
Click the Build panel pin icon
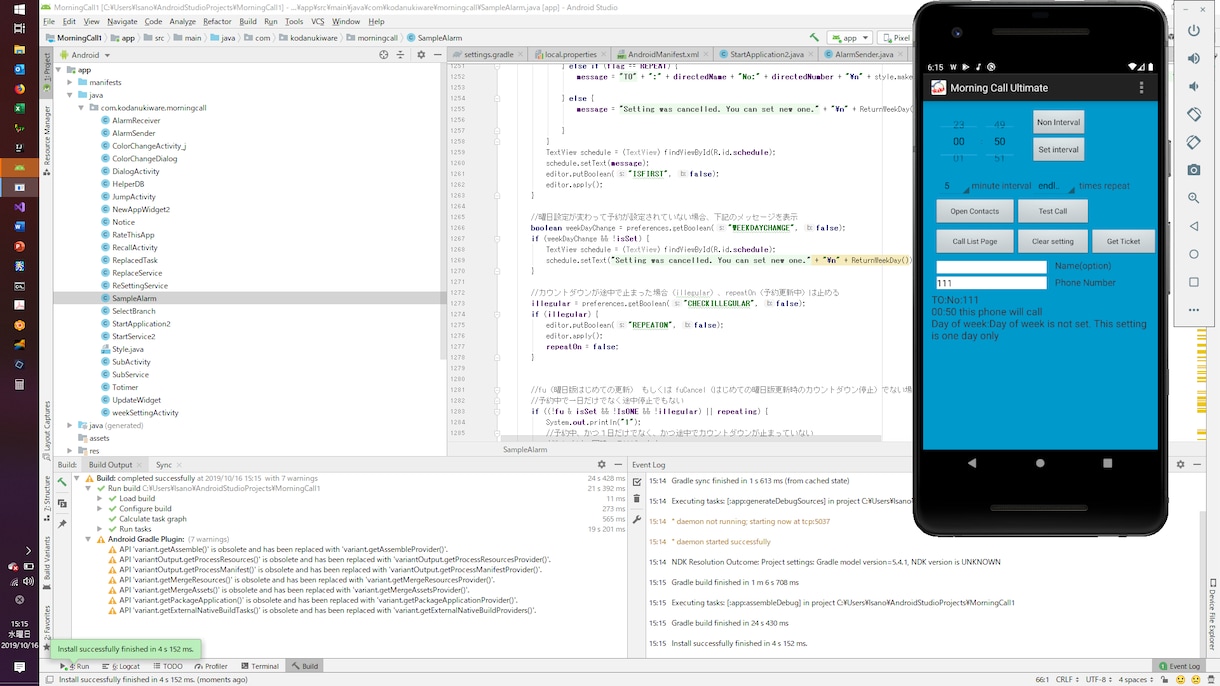pyautogui.click(x=62, y=523)
